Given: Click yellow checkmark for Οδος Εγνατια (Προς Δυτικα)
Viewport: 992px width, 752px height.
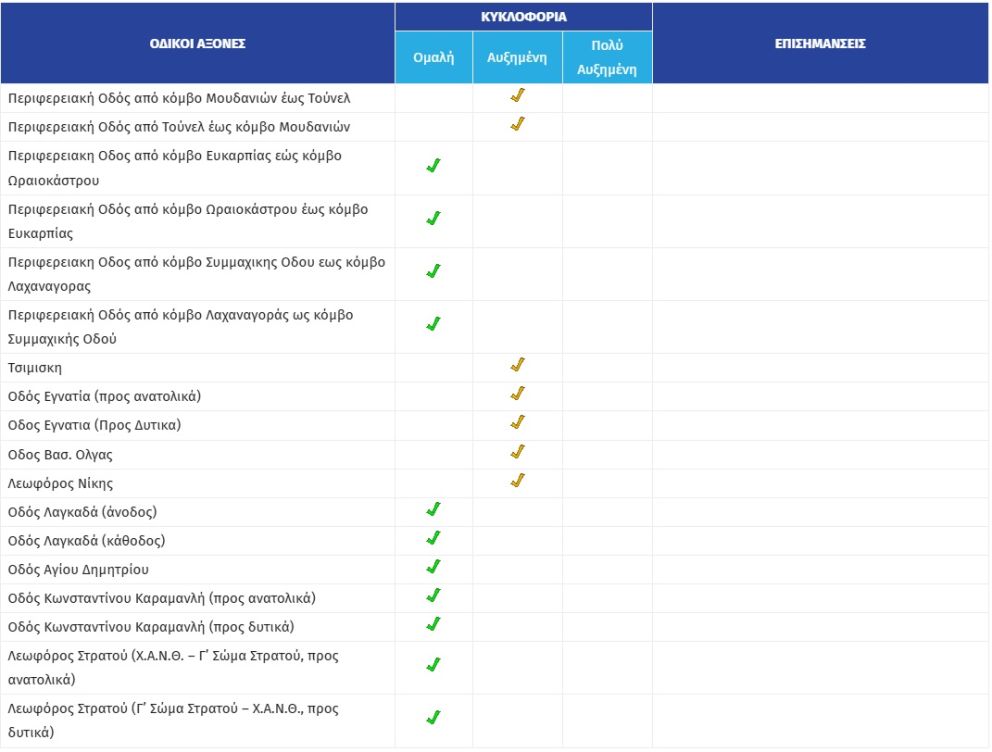Looking at the screenshot, I should click(x=517, y=423).
